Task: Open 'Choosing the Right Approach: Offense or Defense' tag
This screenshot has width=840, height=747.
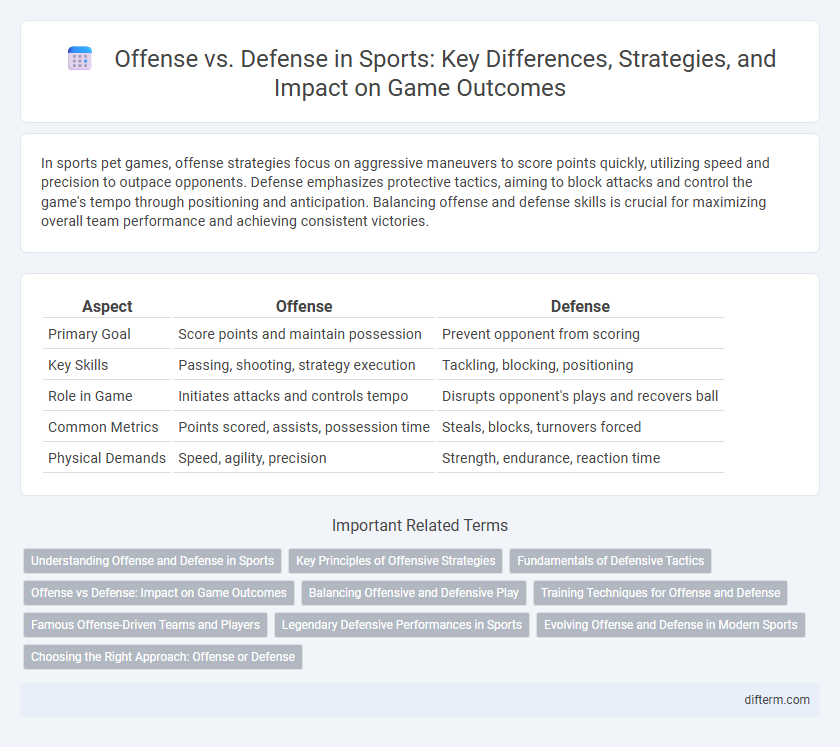Action: pos(163,657)
